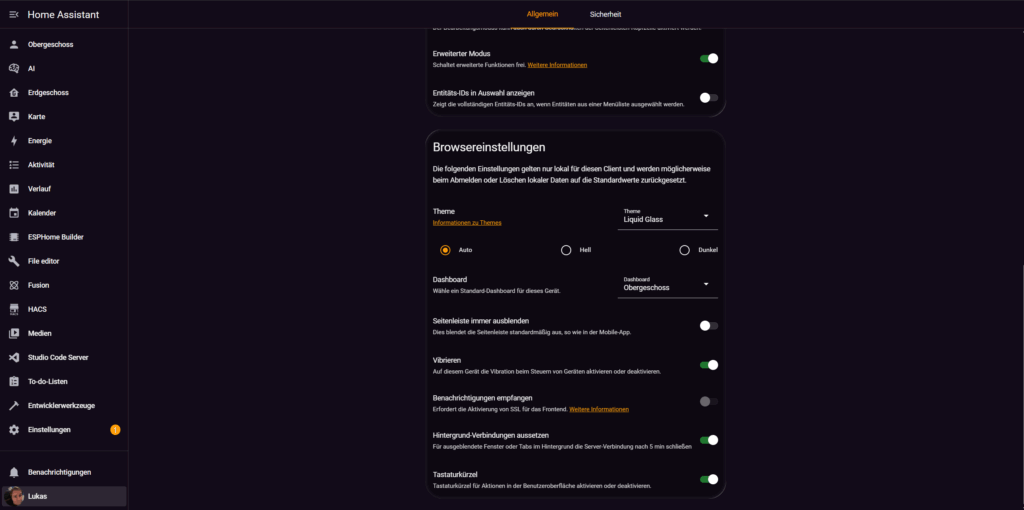The image size is (1024, 510).
Task: Enable Entitäts-IDs in Auswahl anzeigen
Action: tap(708, 98)
